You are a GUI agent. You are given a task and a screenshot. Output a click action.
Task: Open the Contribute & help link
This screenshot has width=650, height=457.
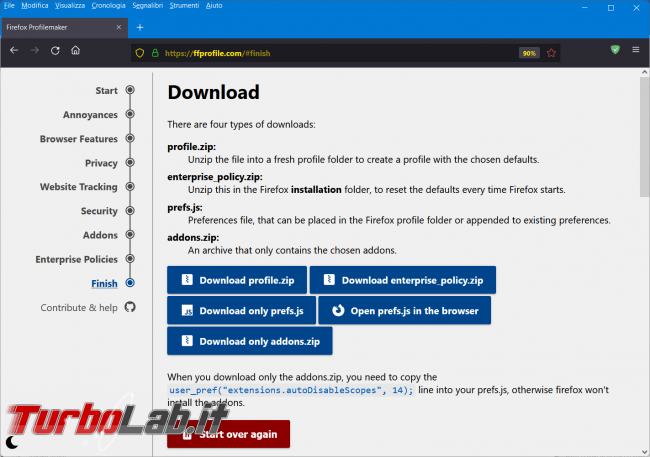coord(79,308)
